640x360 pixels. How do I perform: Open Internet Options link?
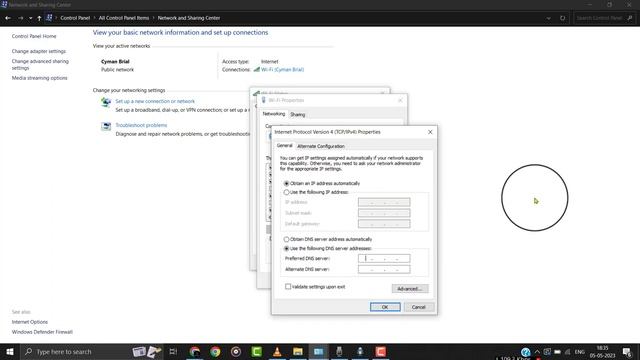coord(29,322)
